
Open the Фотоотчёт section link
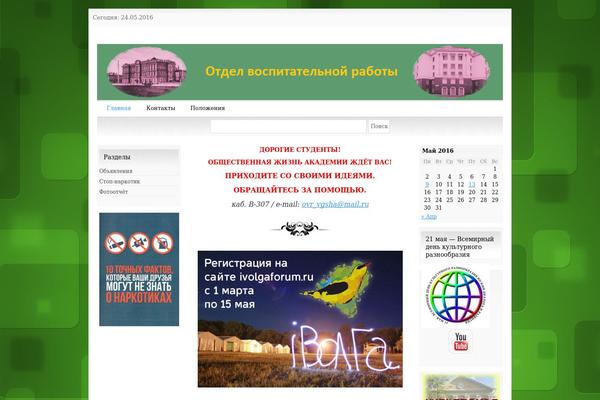(113, 192)
